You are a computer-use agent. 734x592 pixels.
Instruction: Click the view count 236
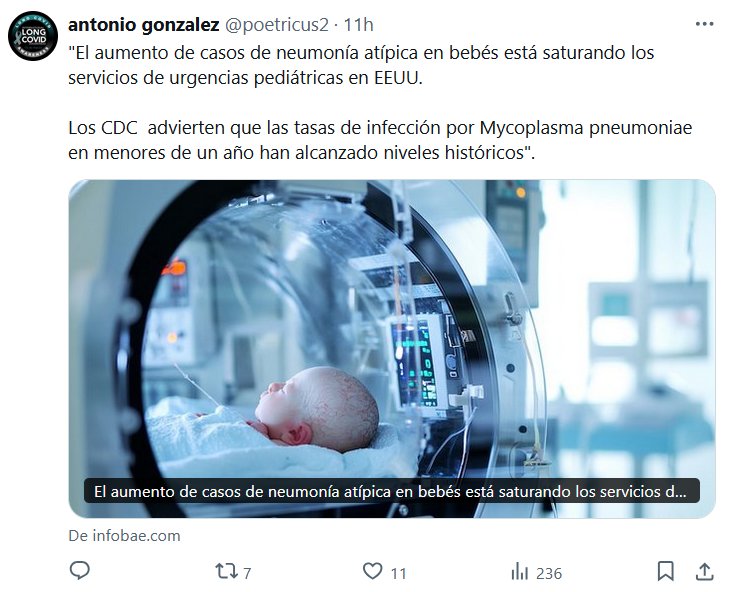pyautogui.click(x=549, y=573)
